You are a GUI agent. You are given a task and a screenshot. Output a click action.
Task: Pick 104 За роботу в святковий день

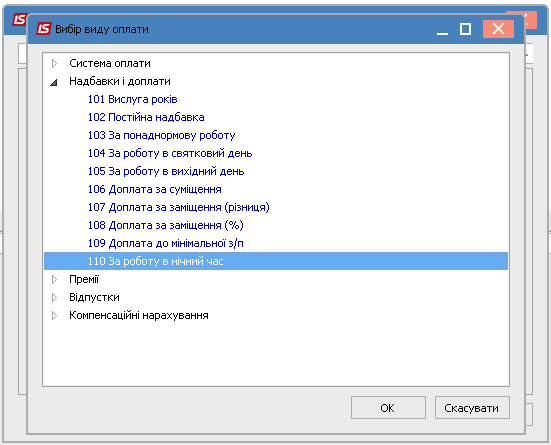click(x=170, y=154)
